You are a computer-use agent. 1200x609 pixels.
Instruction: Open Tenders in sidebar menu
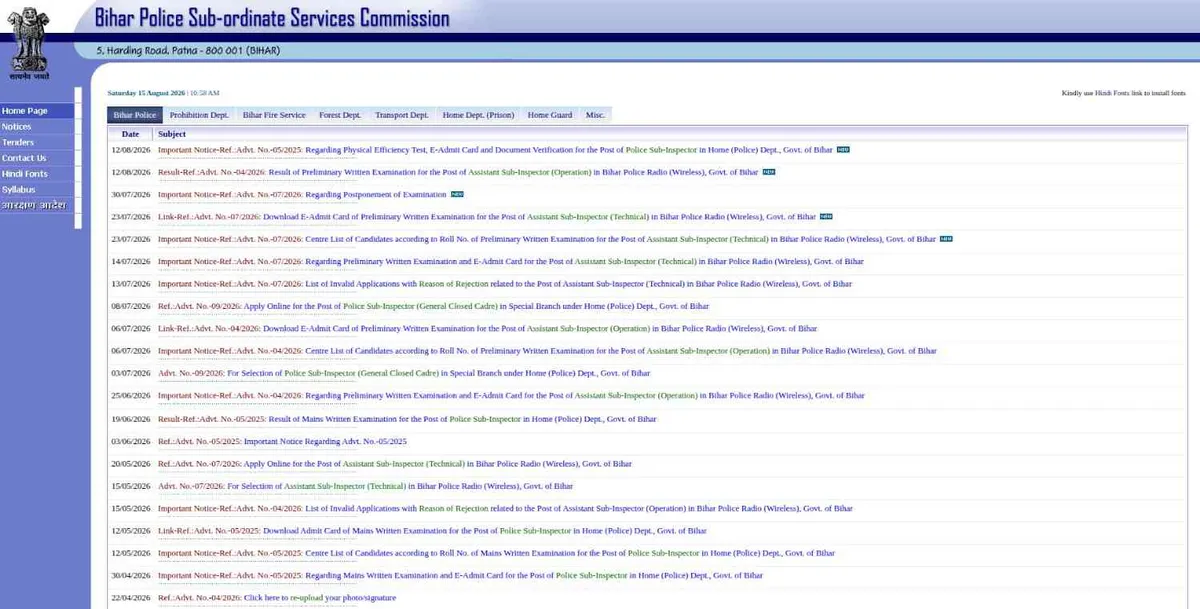(38, 142)
